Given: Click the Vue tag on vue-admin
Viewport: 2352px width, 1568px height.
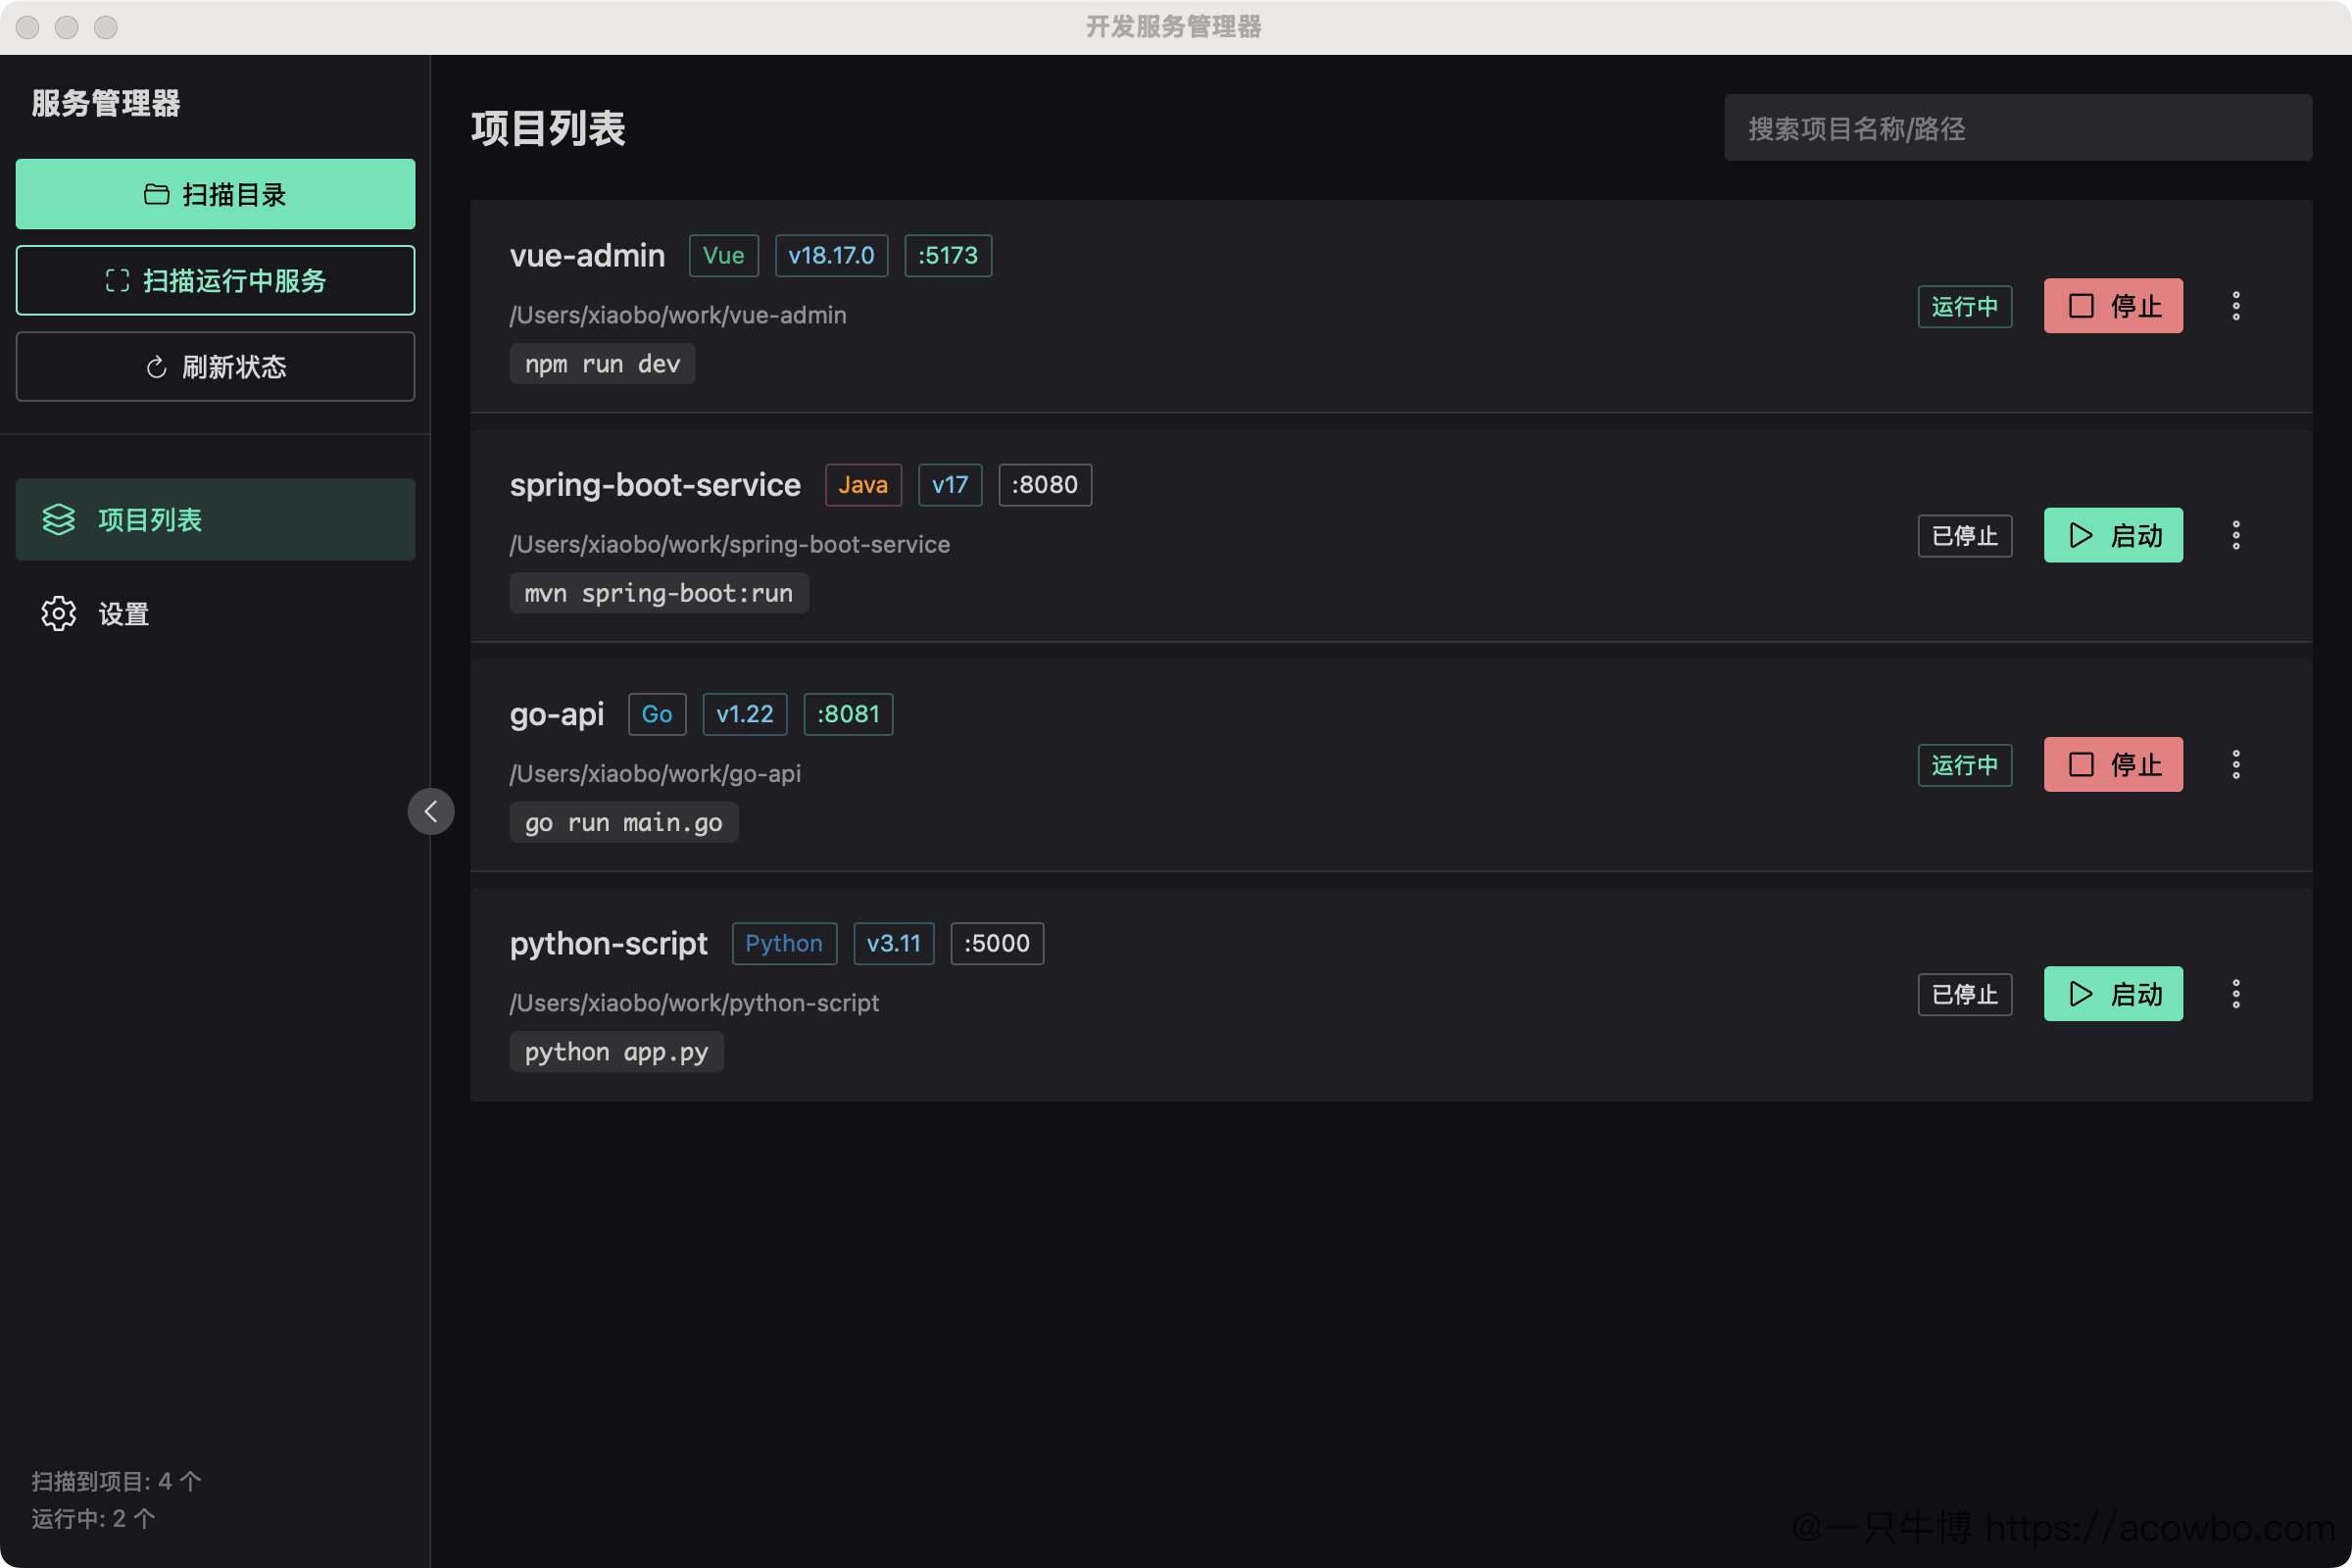Looking at the screenshot, I should point(724,255).
